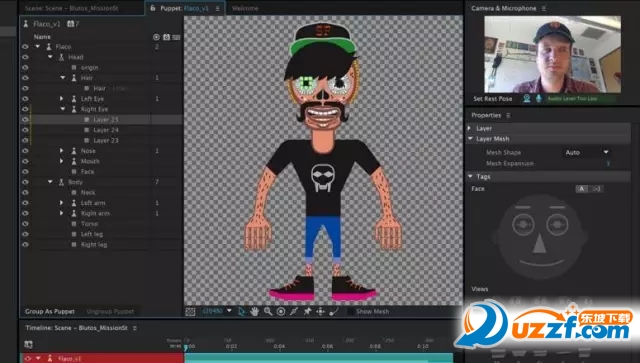Open the Mesh Shape Auto dropdown
The image size is (640, 363).
(587, 152)
